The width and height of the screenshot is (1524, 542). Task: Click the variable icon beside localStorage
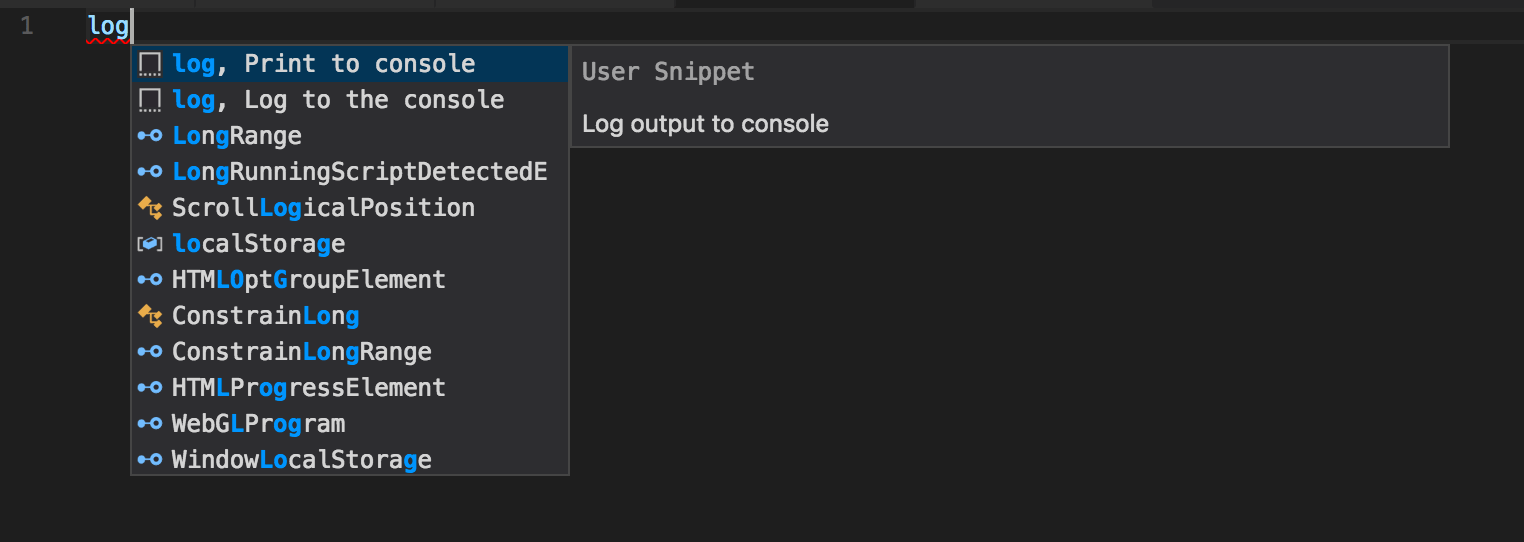(150, 244)
